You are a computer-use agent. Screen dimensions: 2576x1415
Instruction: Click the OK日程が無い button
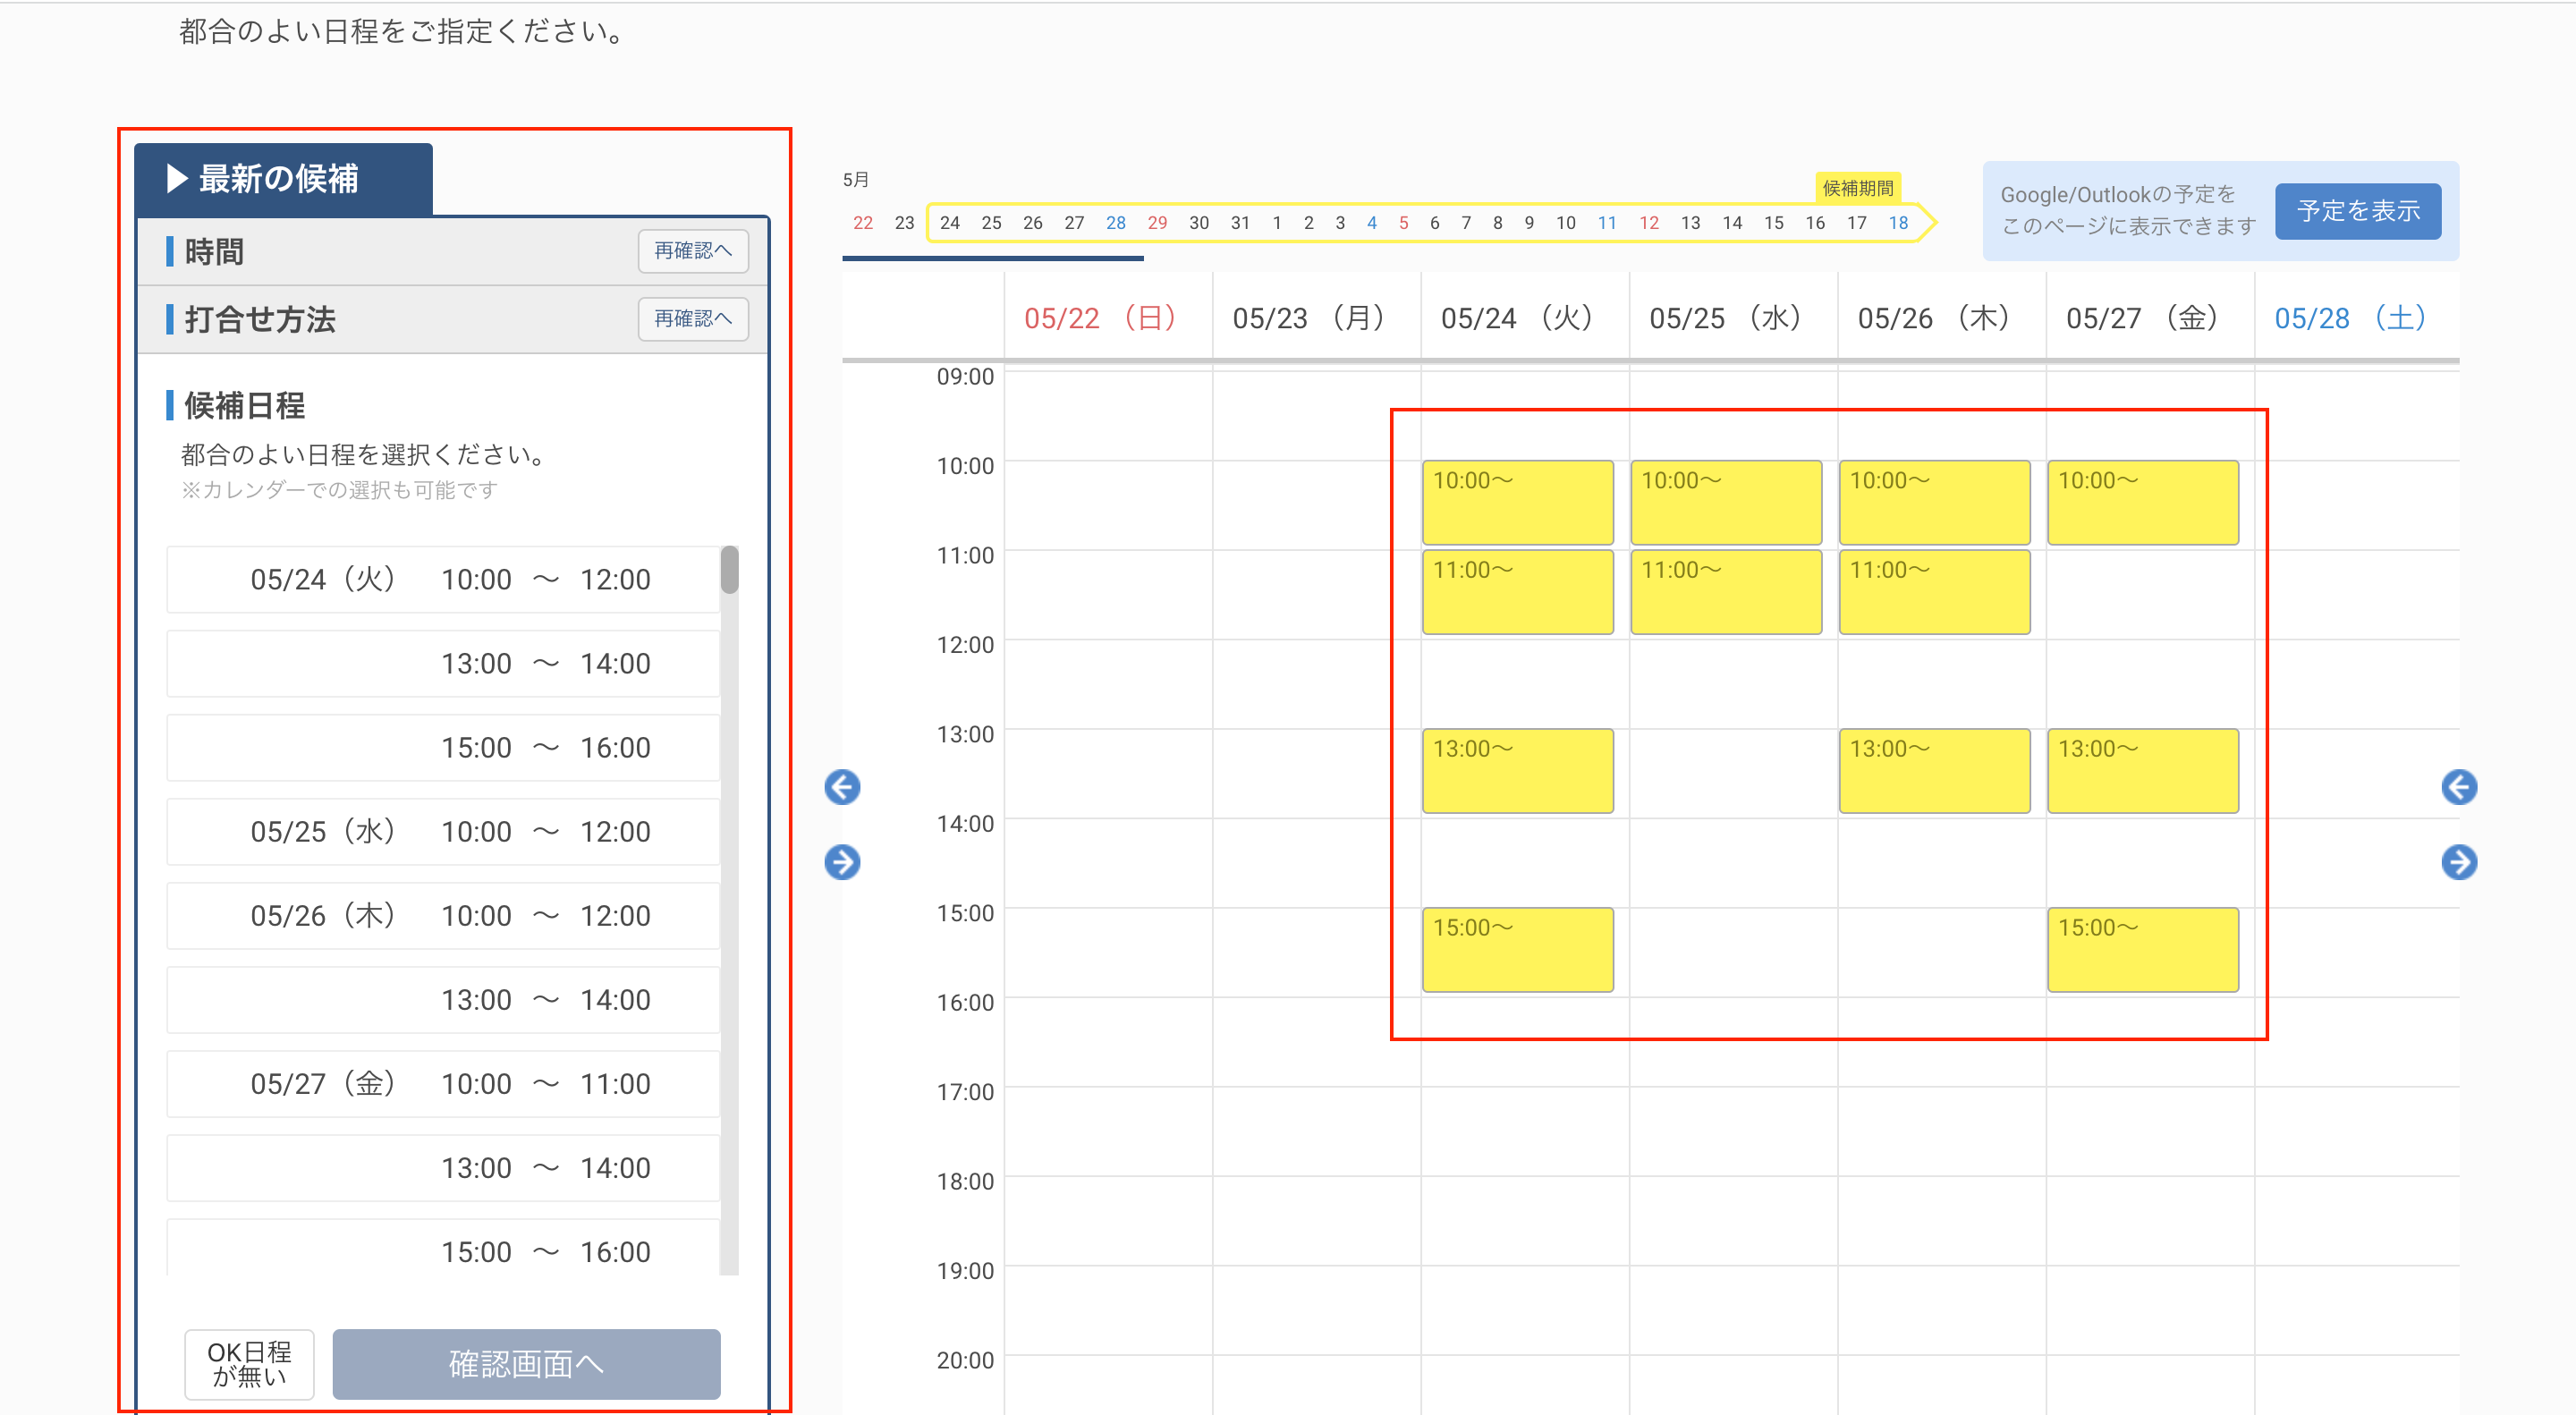(249, 1364)
